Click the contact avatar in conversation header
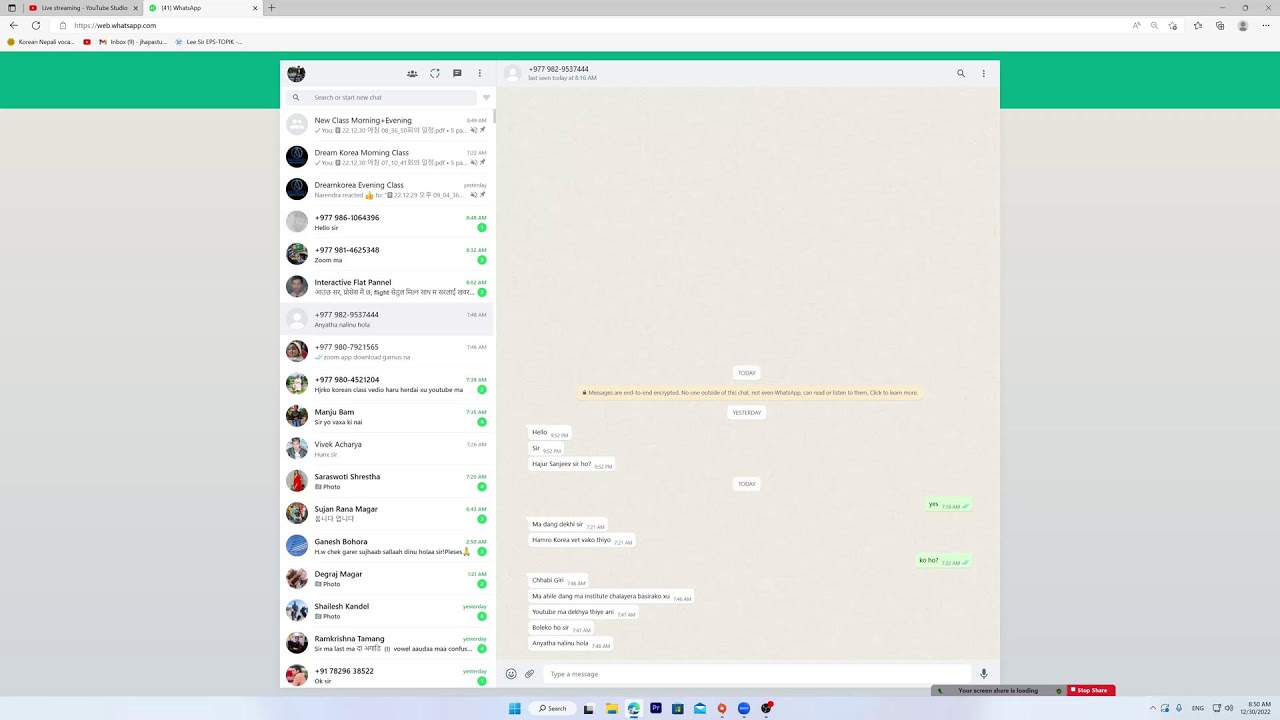This screenshot has height=720, width=1280. pos(513,73)
